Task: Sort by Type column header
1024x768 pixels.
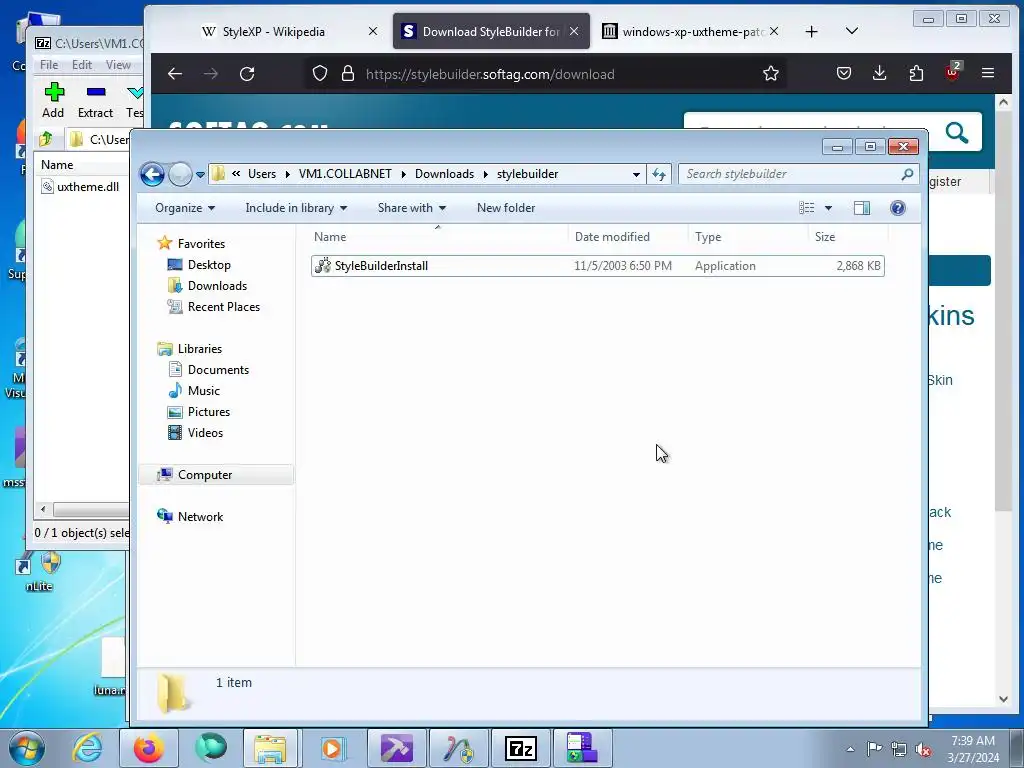Action: coord(748,236)
